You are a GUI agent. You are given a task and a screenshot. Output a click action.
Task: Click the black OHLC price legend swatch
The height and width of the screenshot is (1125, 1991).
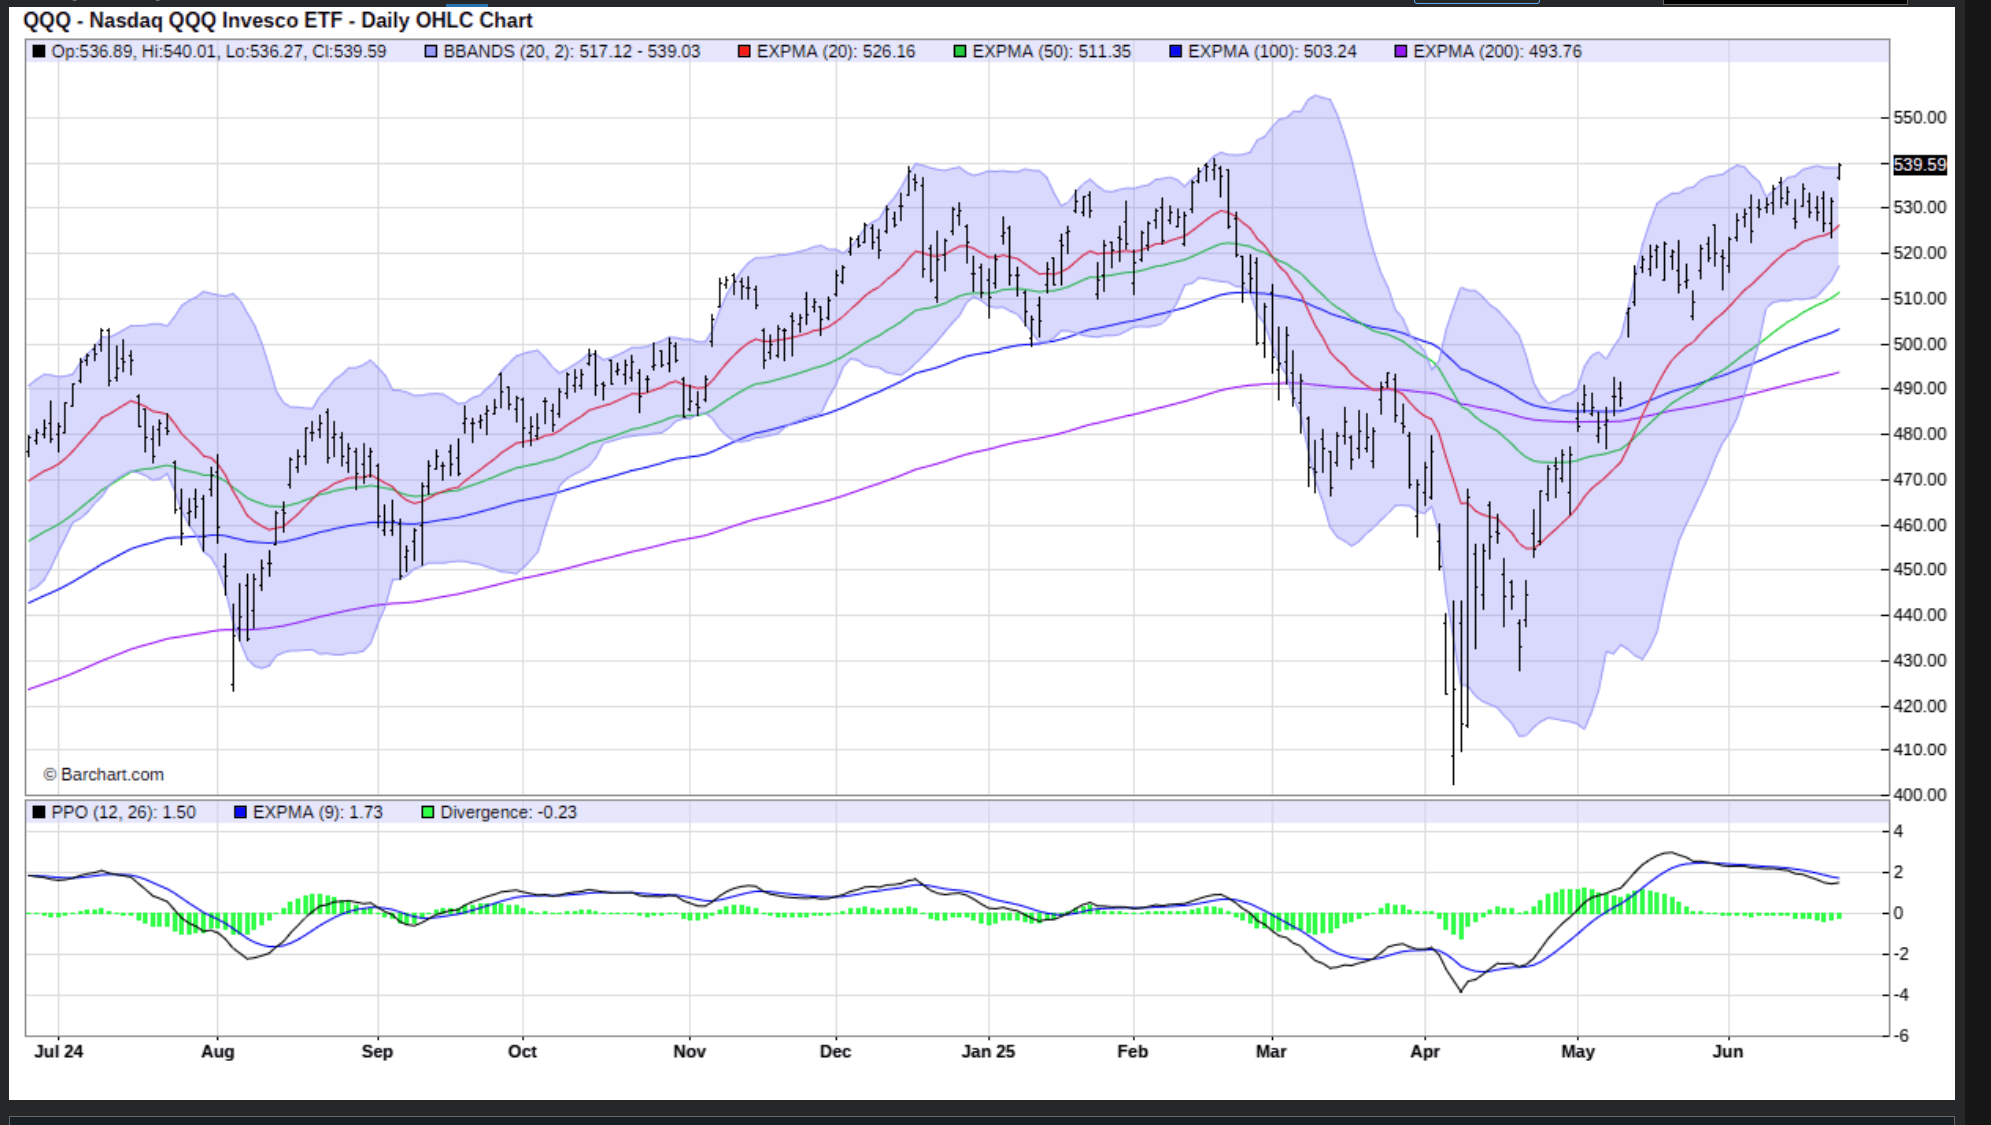[39, 51]
